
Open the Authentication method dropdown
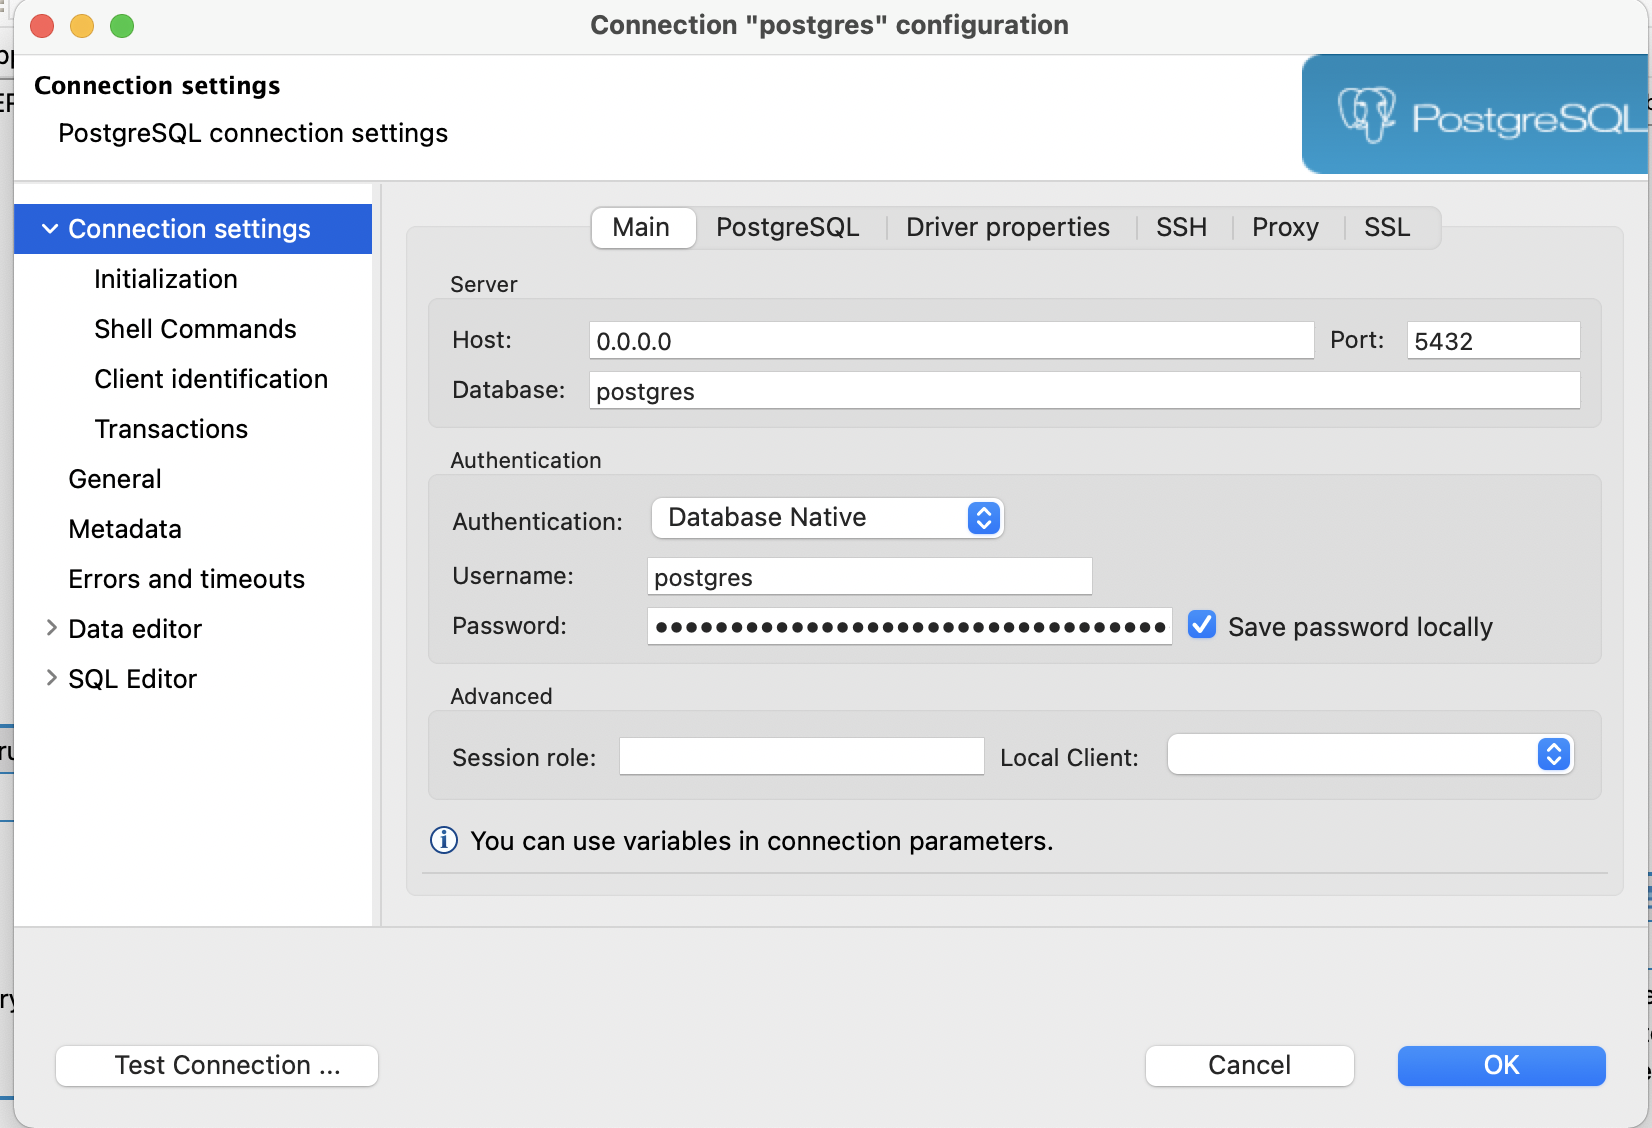tap(826, 518)
